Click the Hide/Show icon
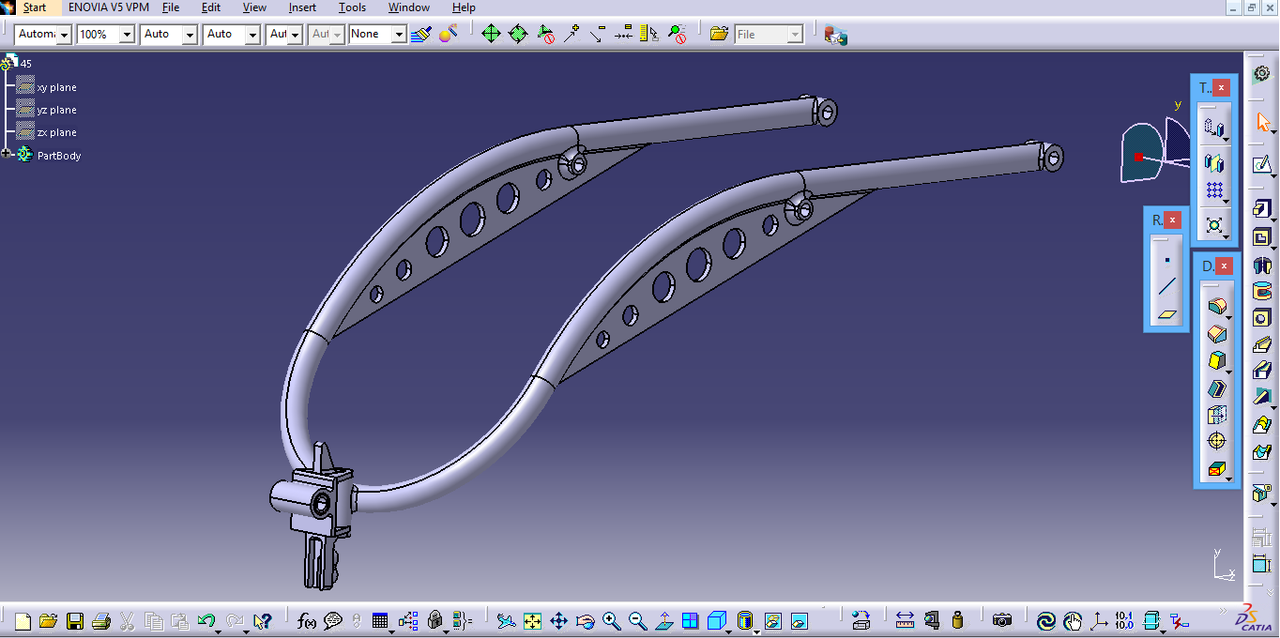The height and width of the screenshot is (638, 1280). click(x=773, y=622)
